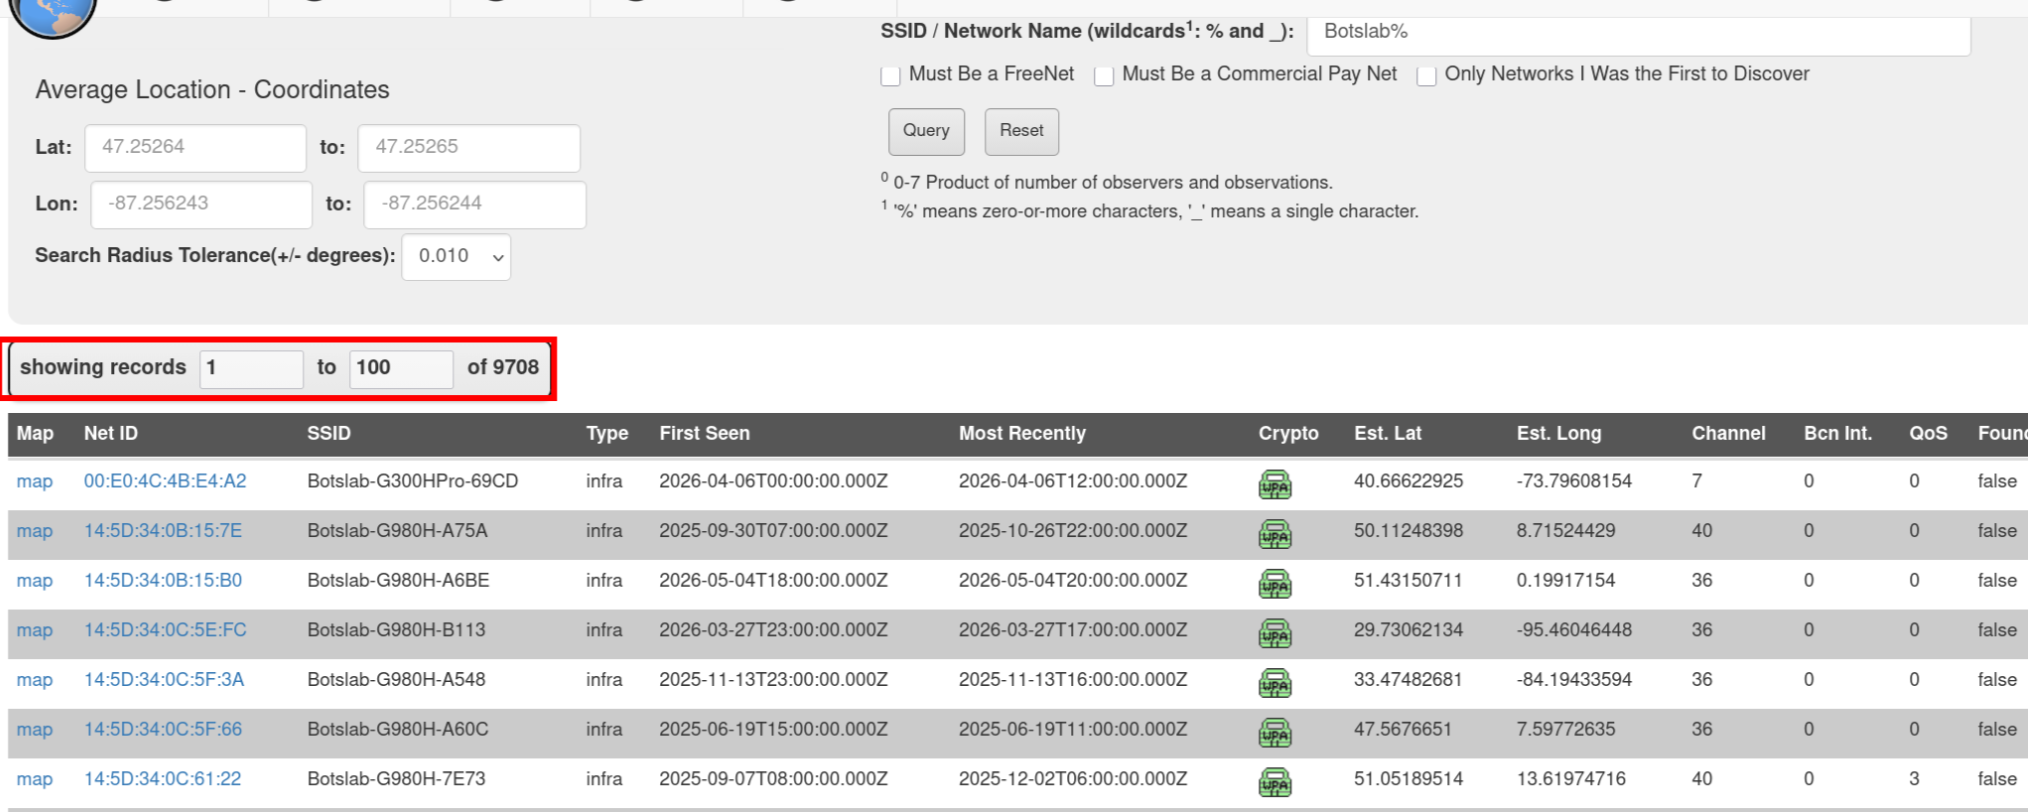Click the Est. Lat column header

[x=1387, y=434]
